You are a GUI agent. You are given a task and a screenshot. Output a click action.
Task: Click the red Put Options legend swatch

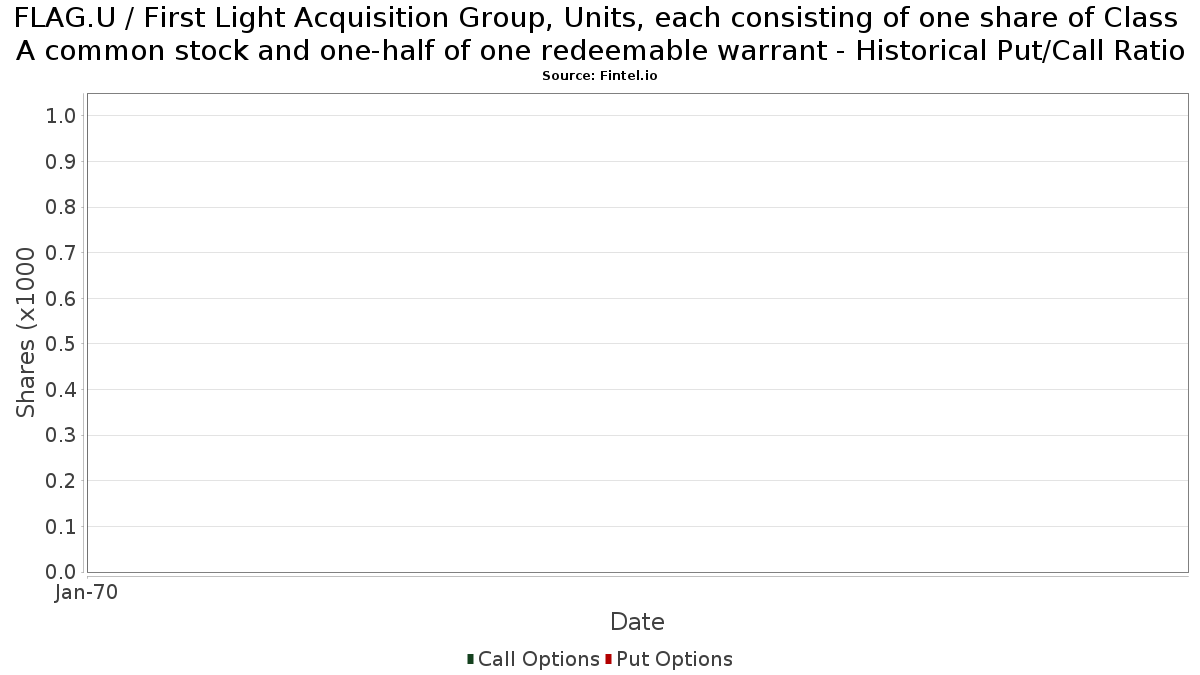[x=608, y=659]
